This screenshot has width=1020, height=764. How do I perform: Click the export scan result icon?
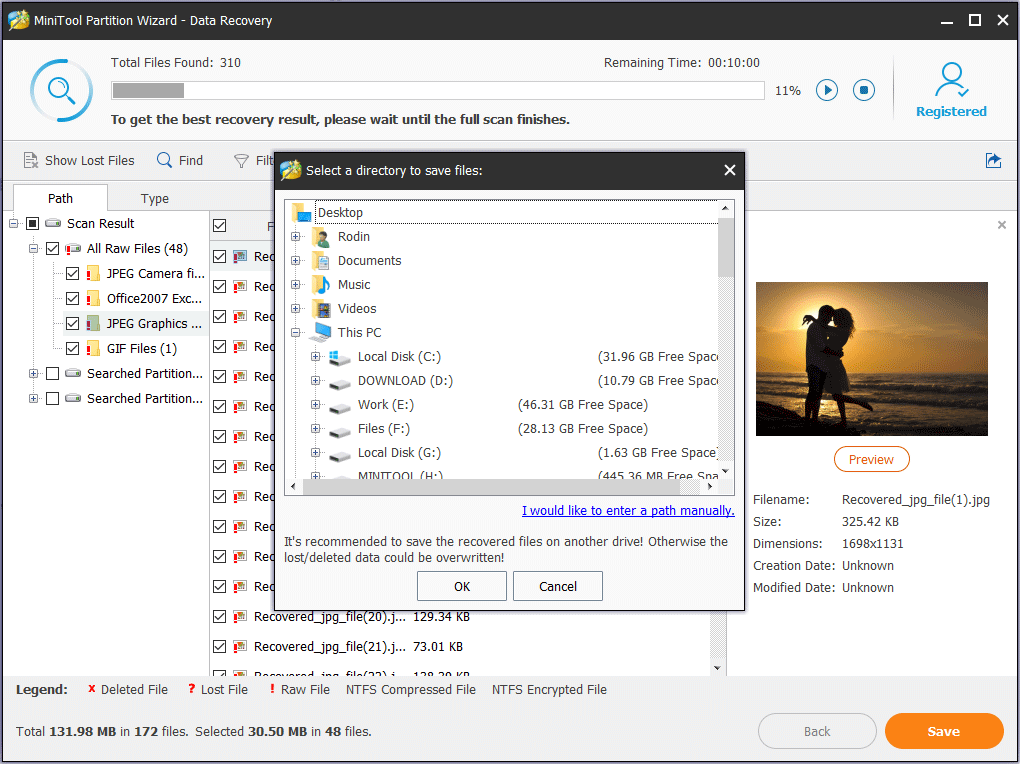[993, 160]
